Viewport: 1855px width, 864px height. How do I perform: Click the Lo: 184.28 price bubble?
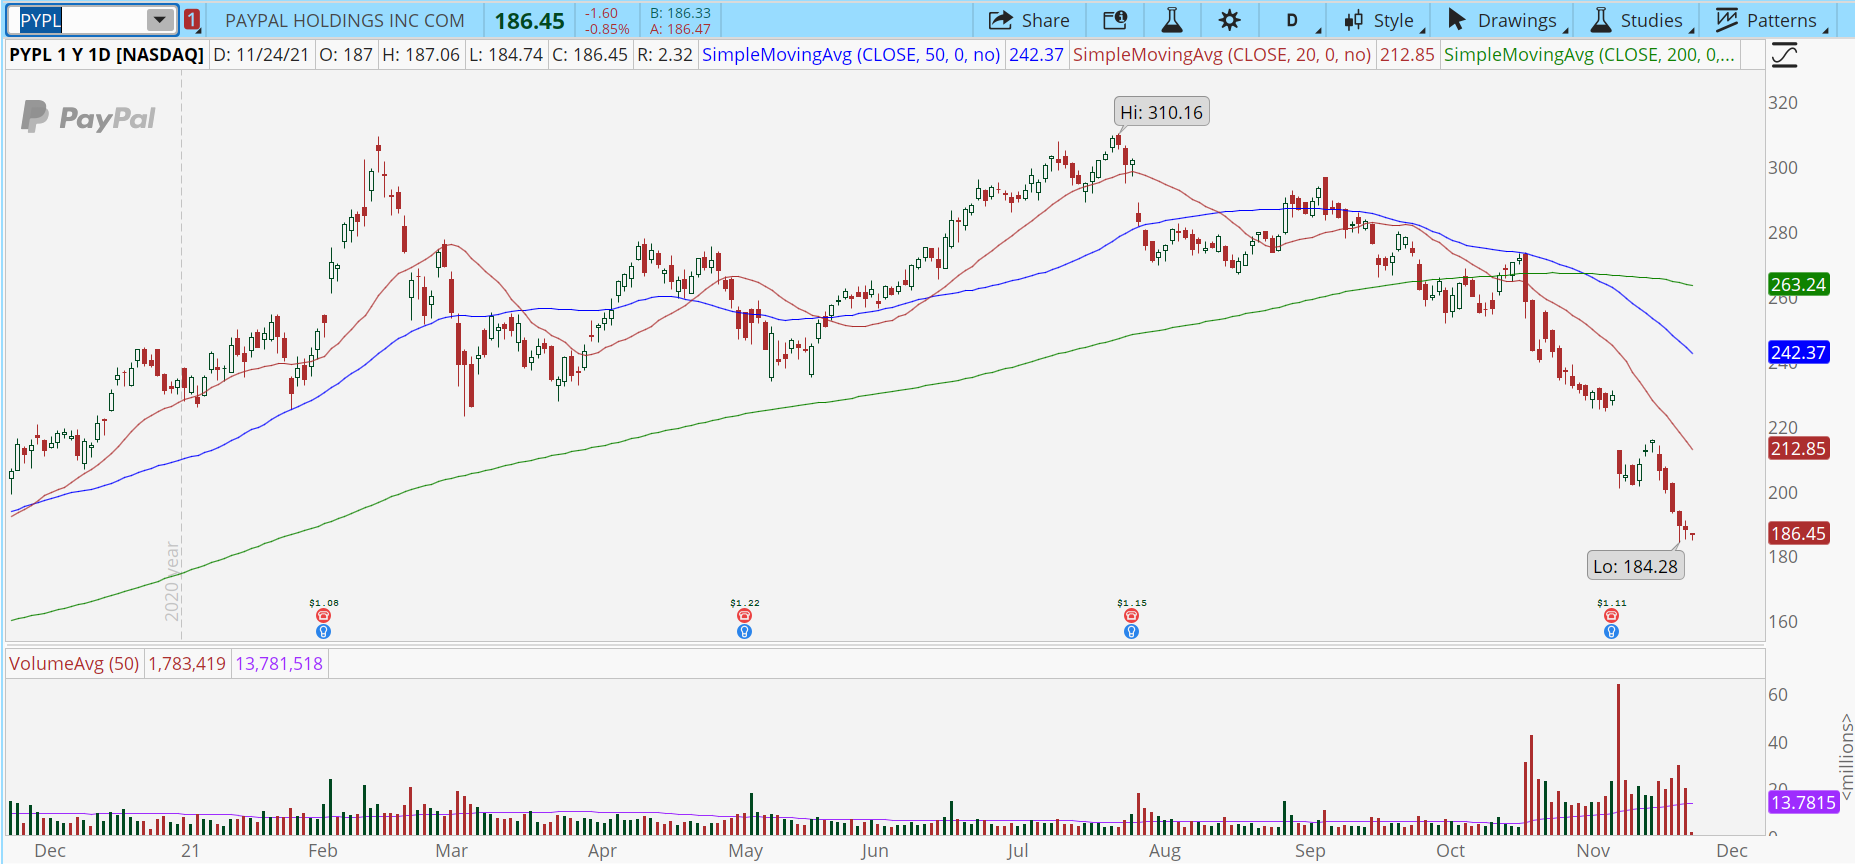tap(1635, 566)
